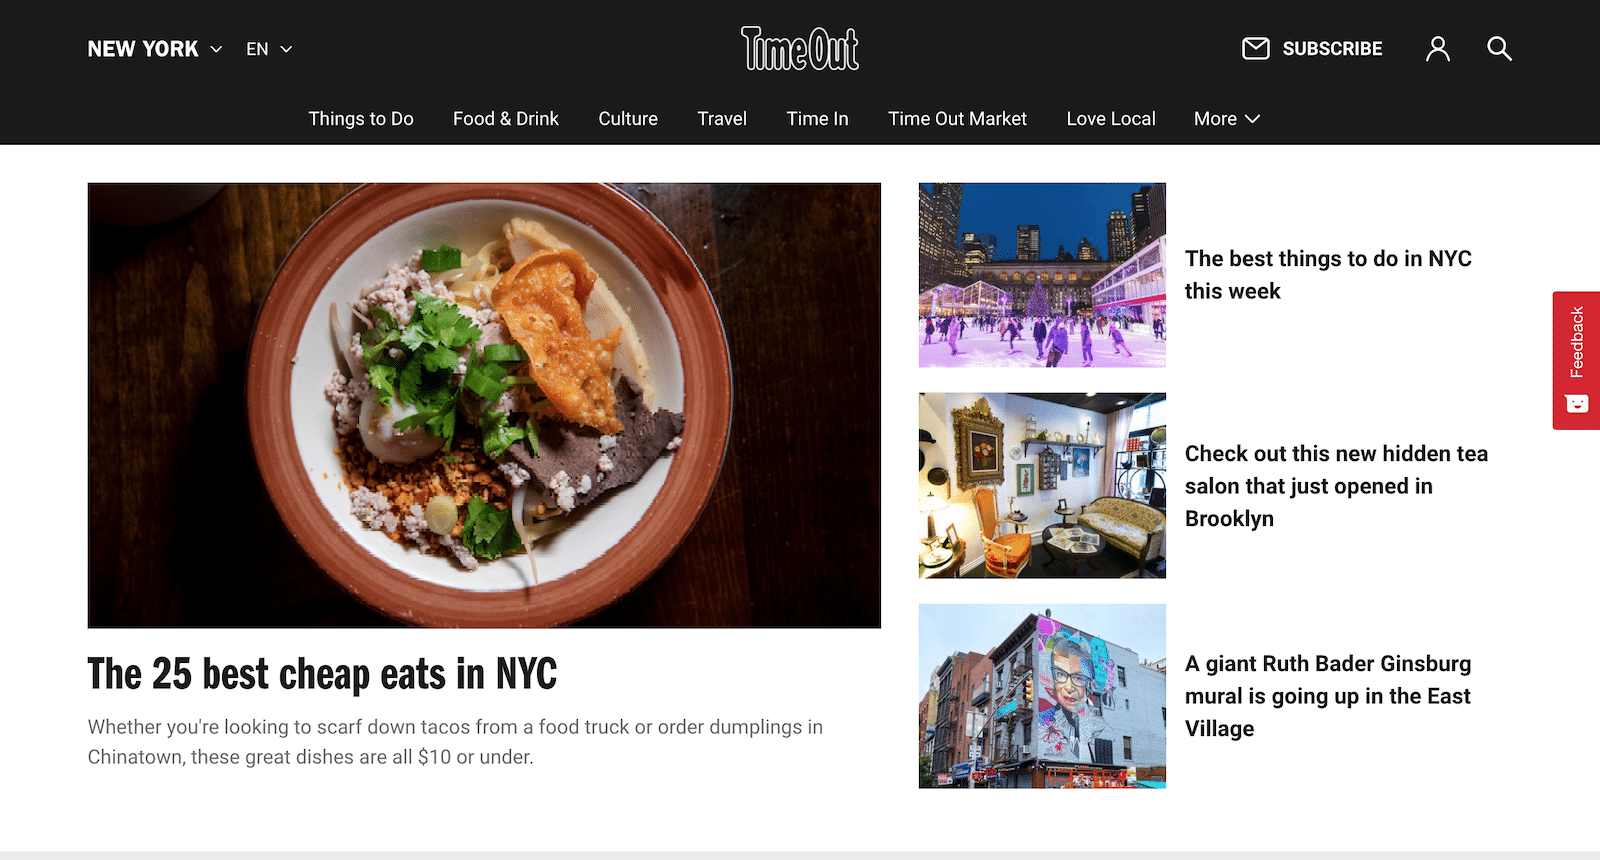Image resolution: width=1600 pixels, height=860 pixels.
Task: Click the ice rink thumbnail image
Action: click(1042, 275)
